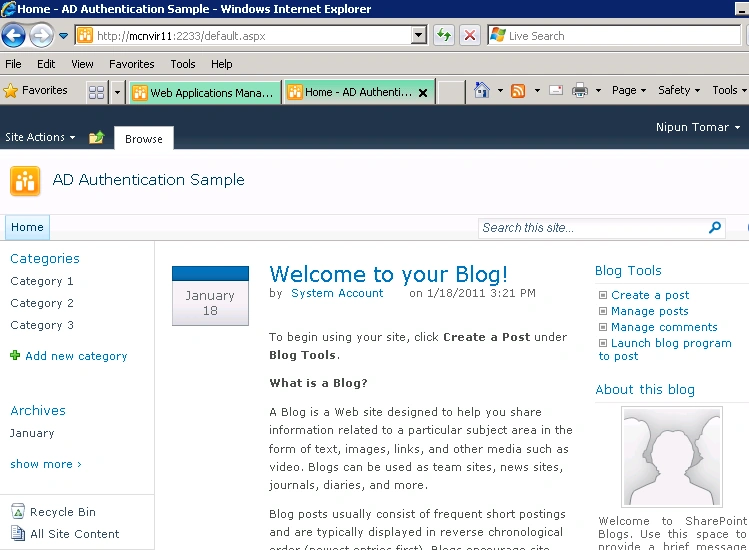
Task: Open the View menu
Action: coord(82,64)
